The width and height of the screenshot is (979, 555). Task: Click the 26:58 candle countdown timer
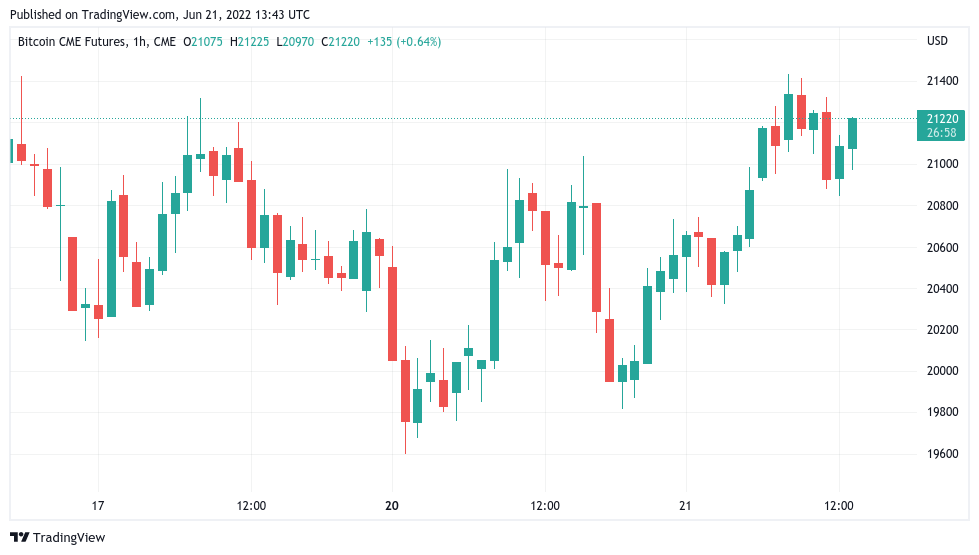coord(941,132)
